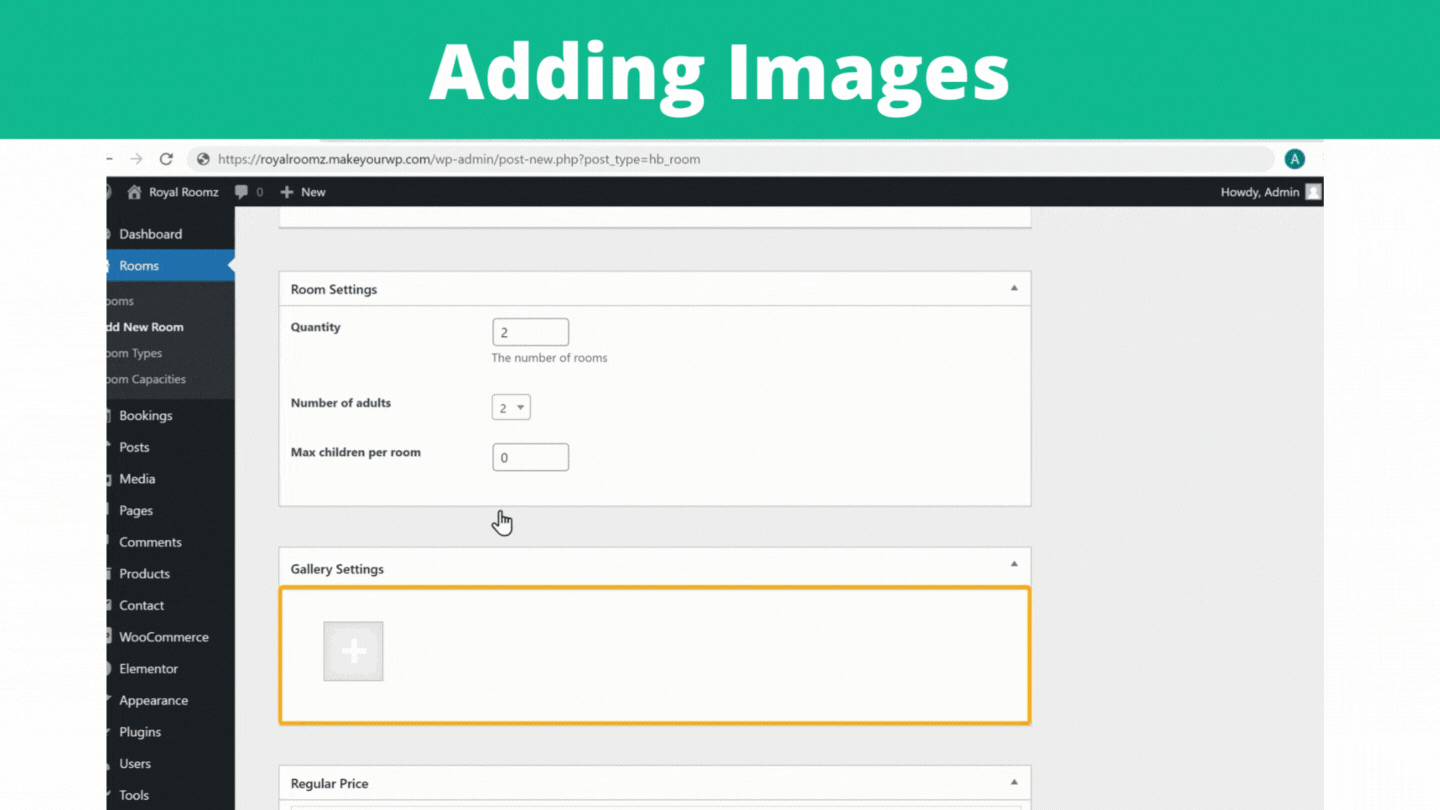1440x810 pixels.
Task: Click the plus New icon in admin bar
Action: [287, 192]
